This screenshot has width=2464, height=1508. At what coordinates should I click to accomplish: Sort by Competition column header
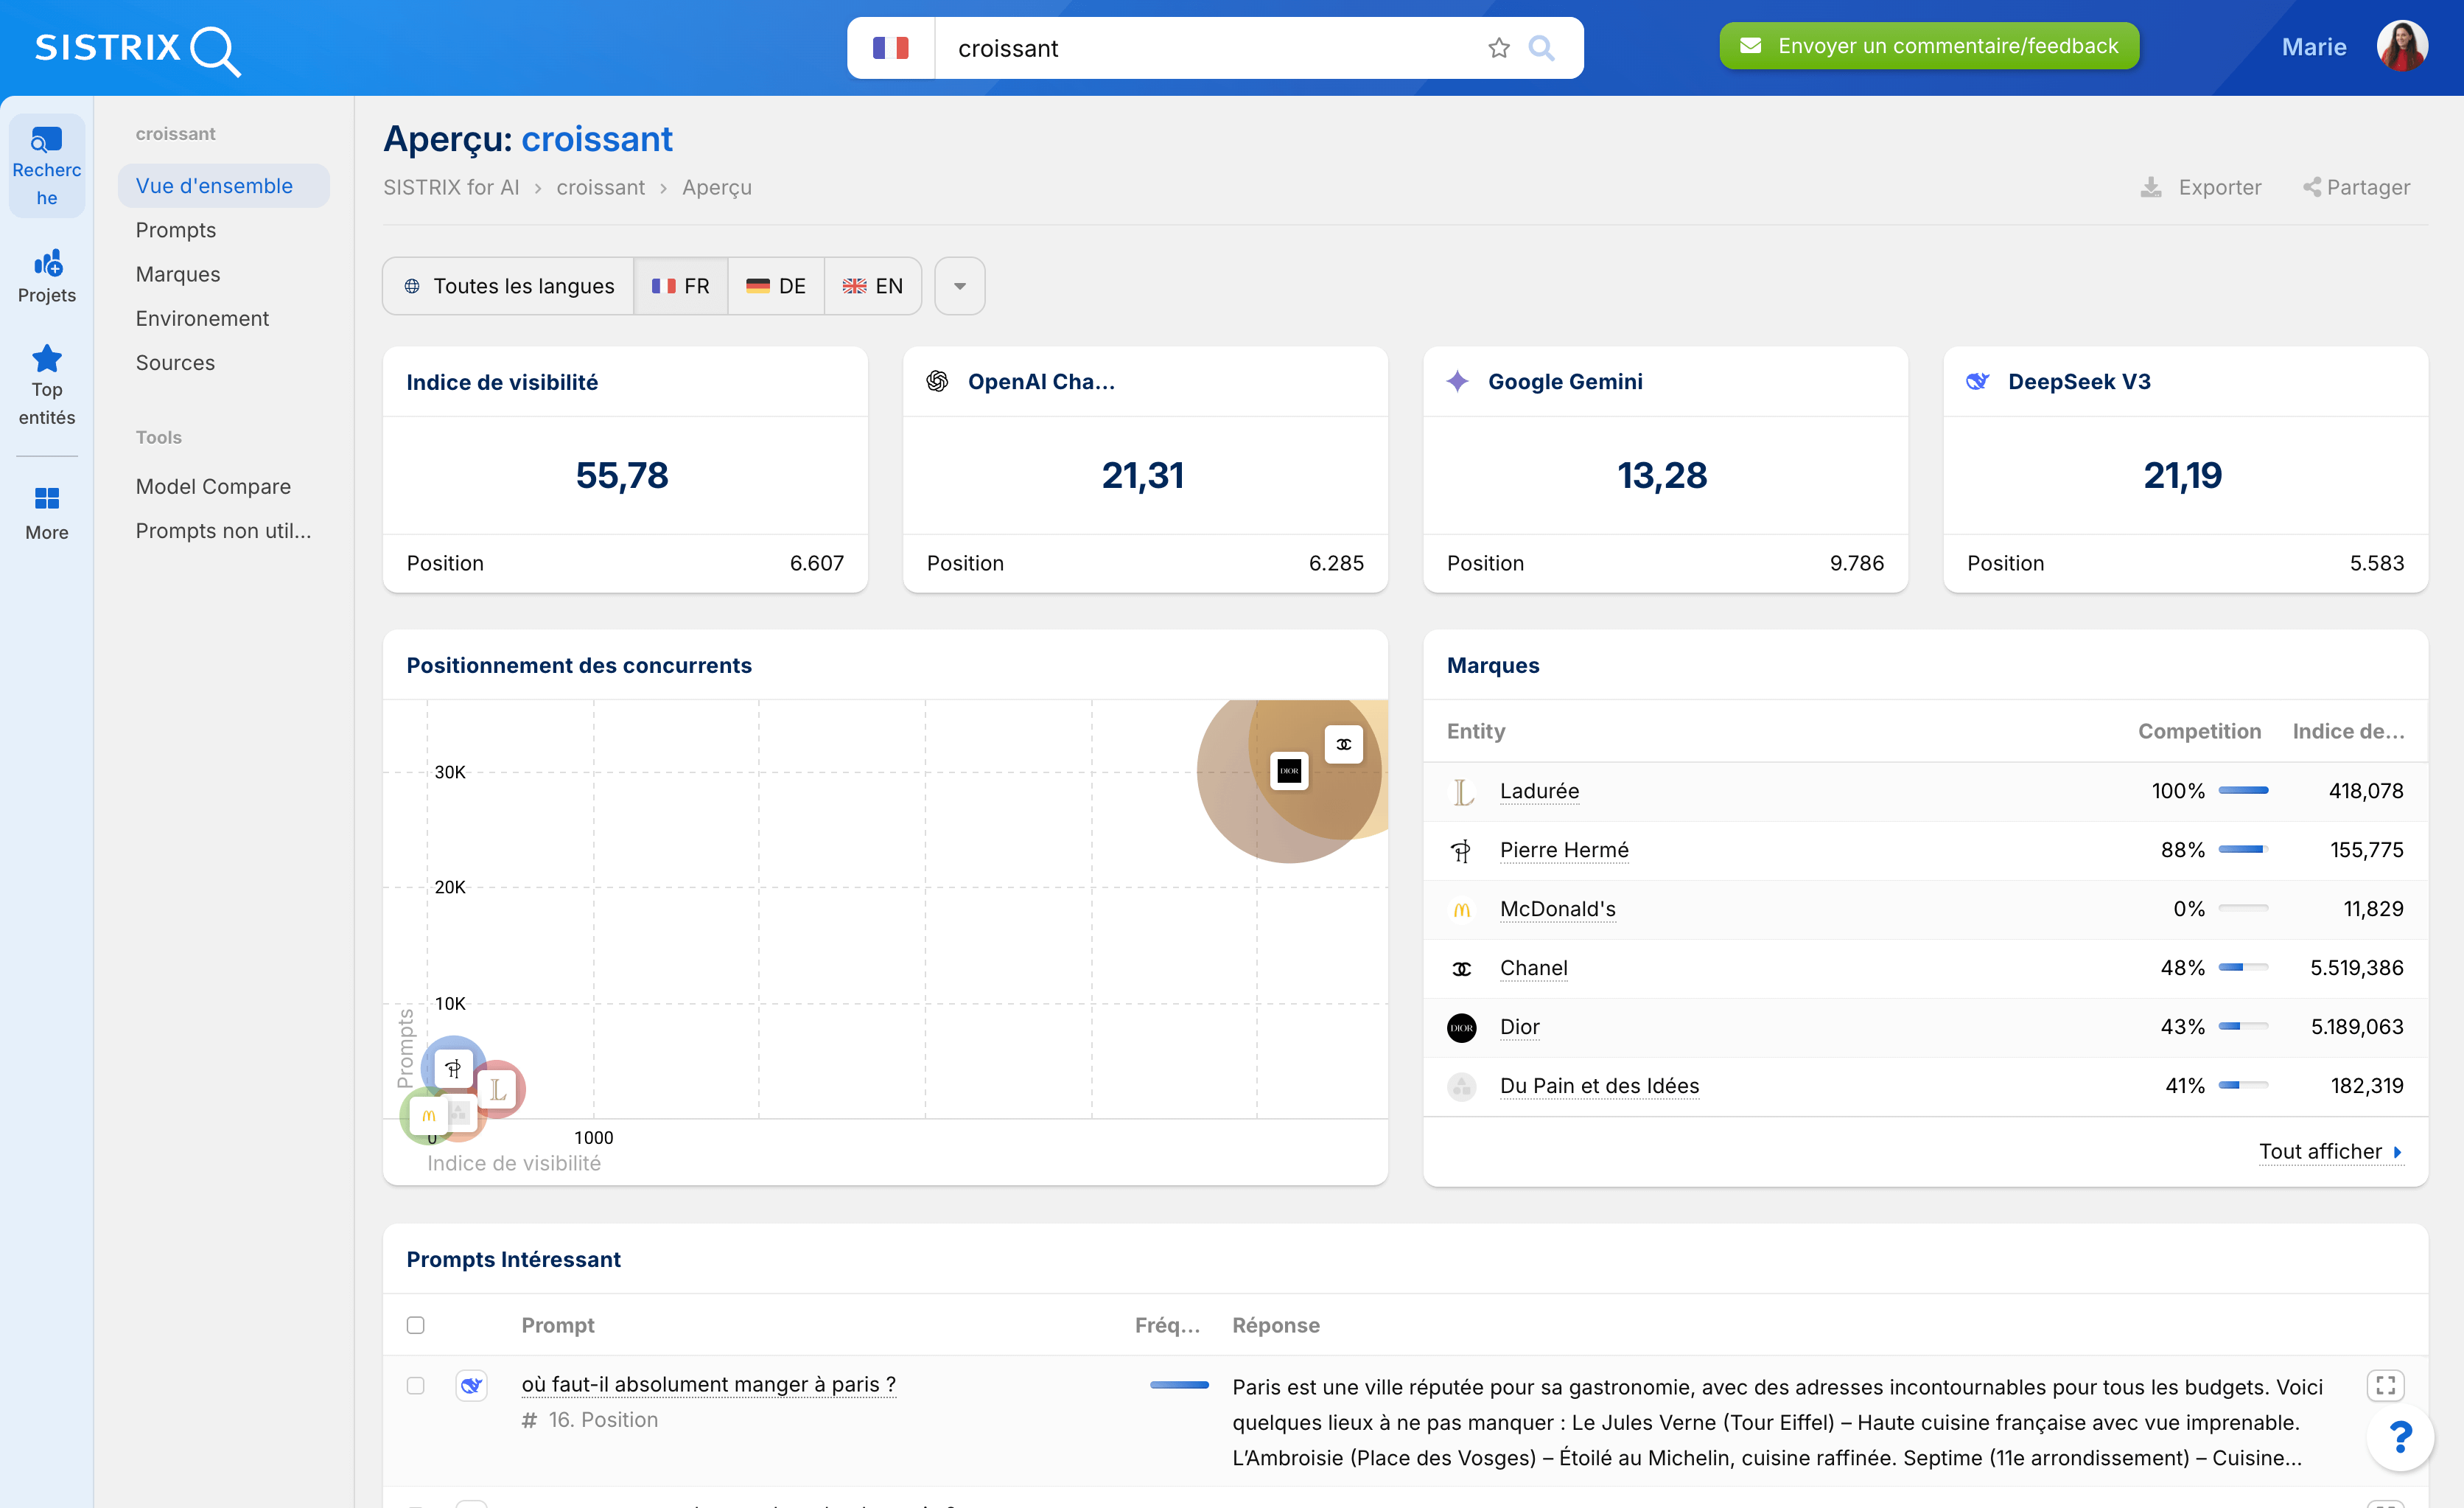[x=2199, y=731]
